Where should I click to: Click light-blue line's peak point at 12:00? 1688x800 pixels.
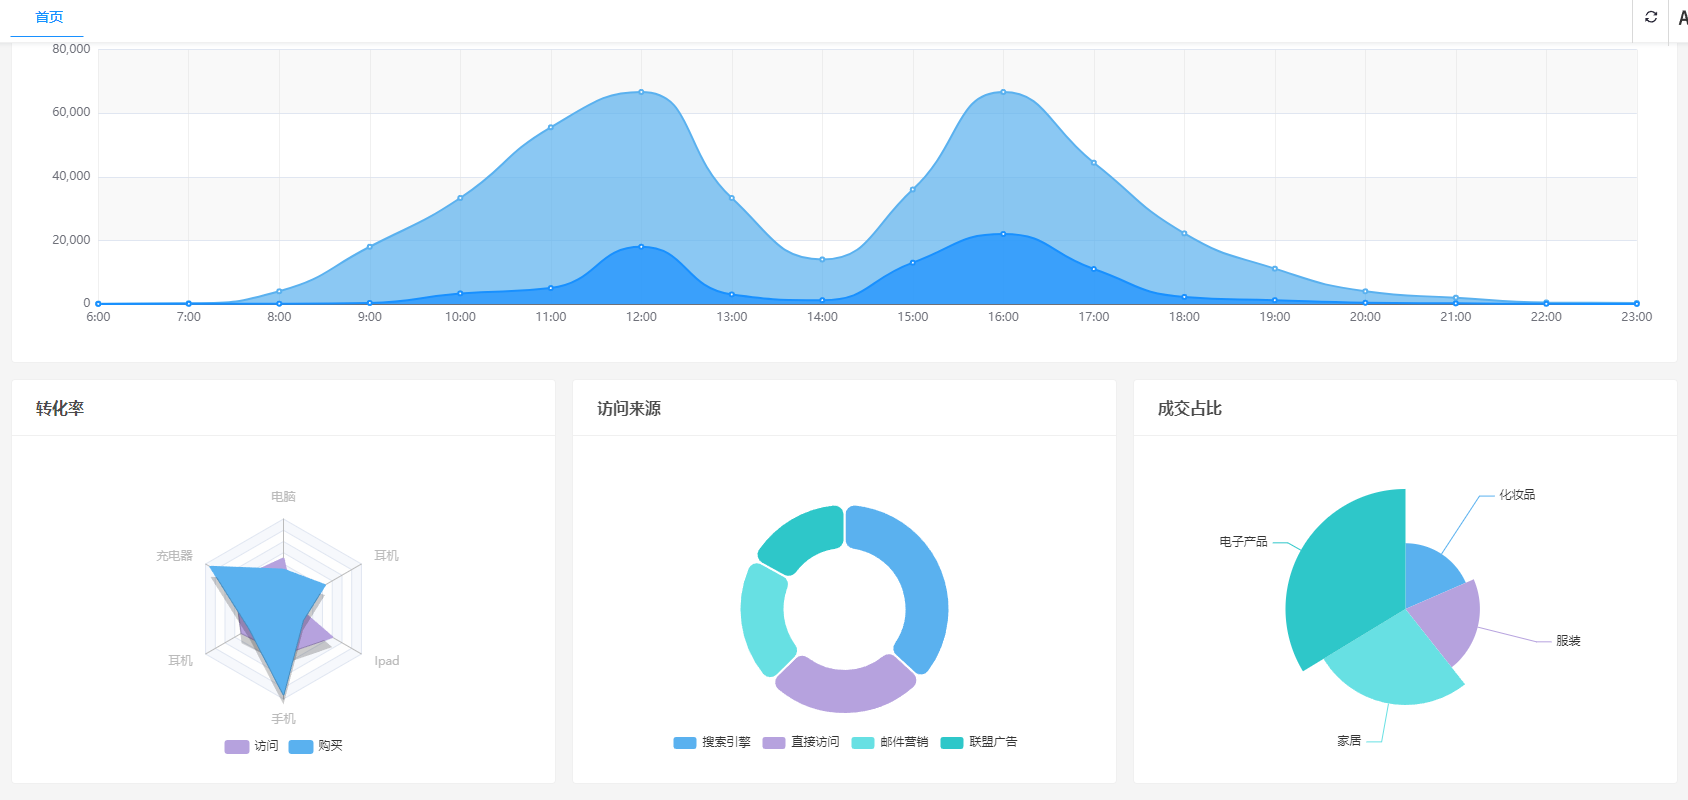(x=641, y=92)
